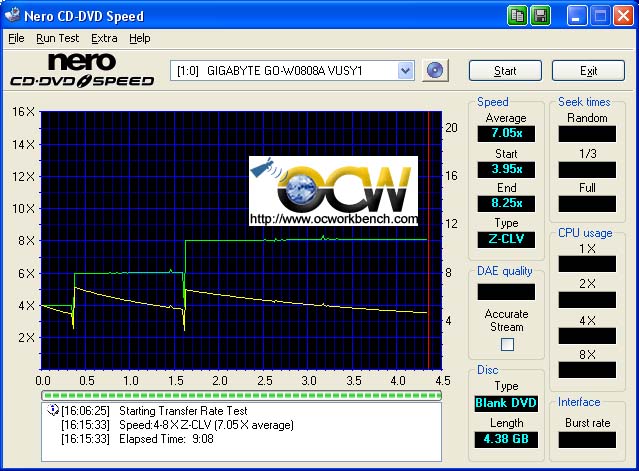Close the Nero CD-DVD Speed window
This screenshot has height=471, width=639.
pos(623,16)
